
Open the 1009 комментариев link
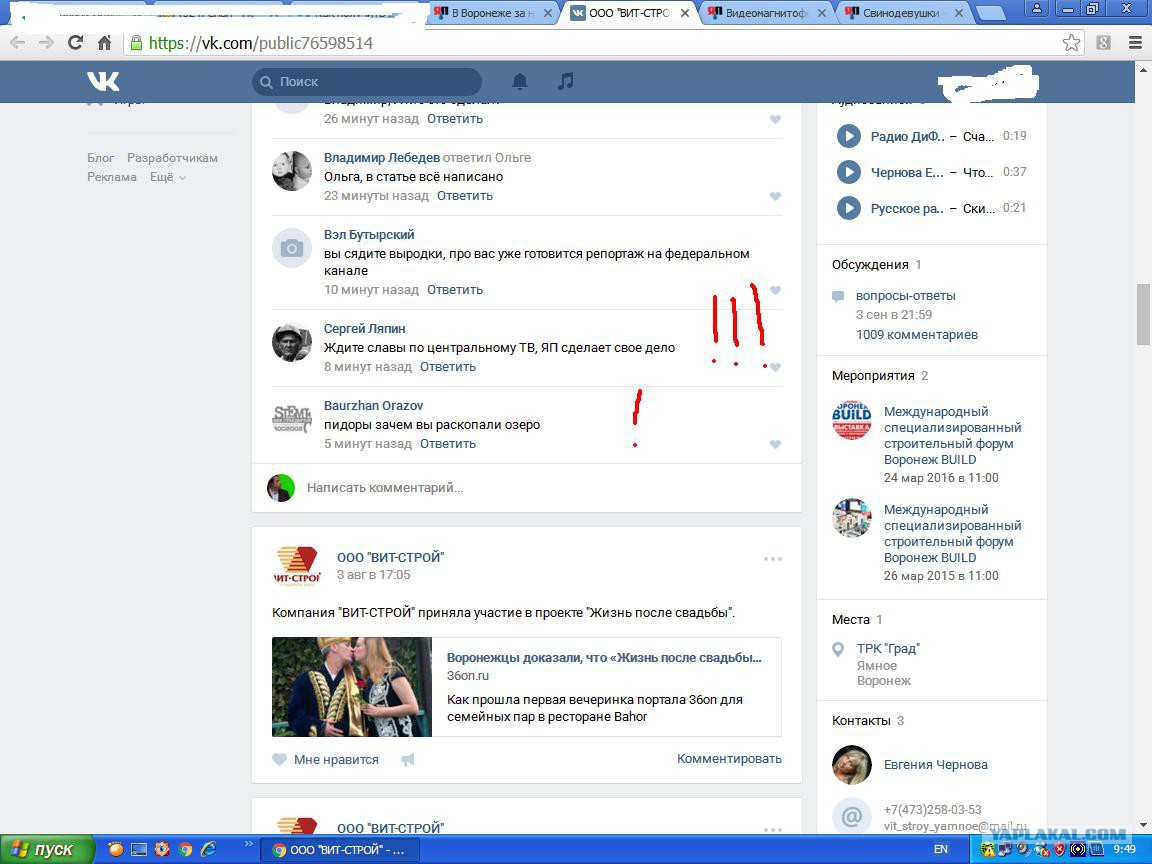917,335
